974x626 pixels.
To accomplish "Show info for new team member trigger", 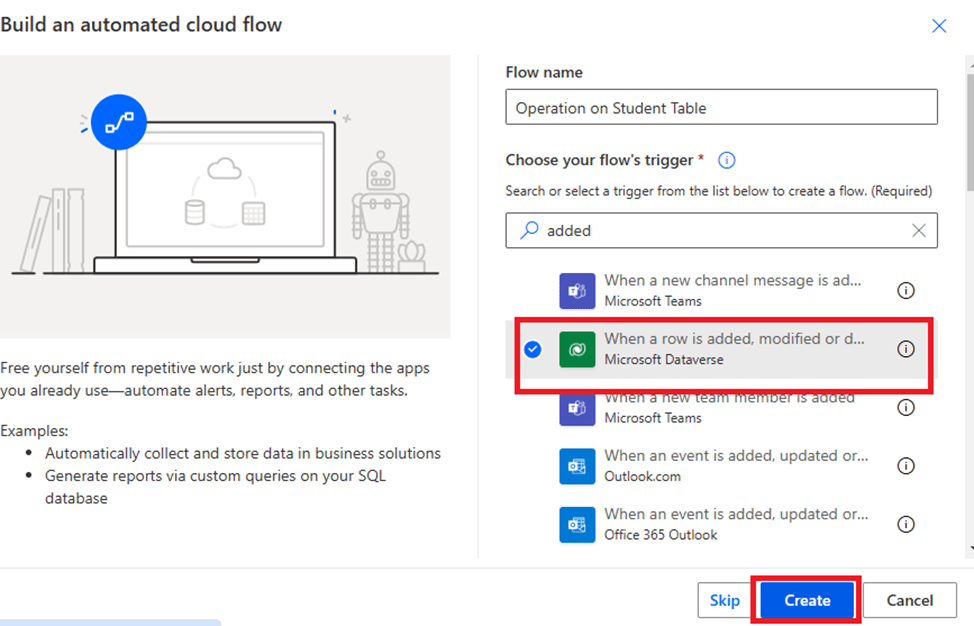I will coord(906,408).
